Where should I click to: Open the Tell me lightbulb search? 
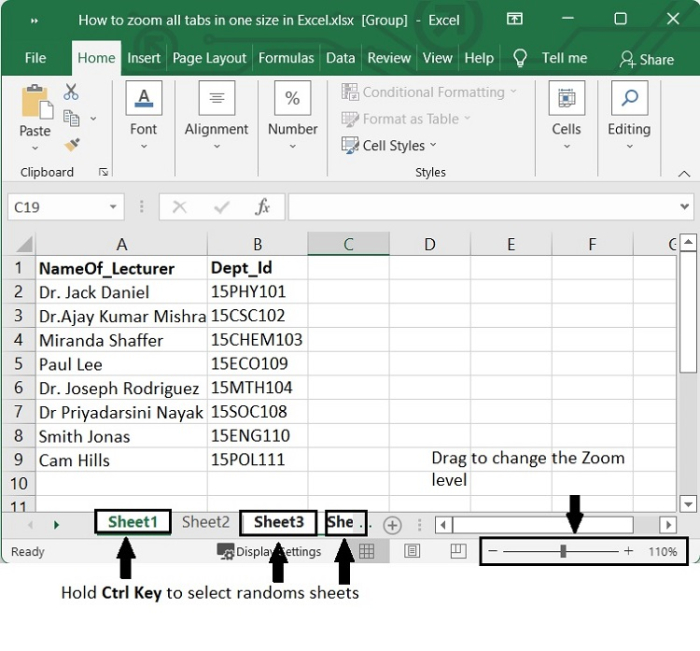[520, 58]
